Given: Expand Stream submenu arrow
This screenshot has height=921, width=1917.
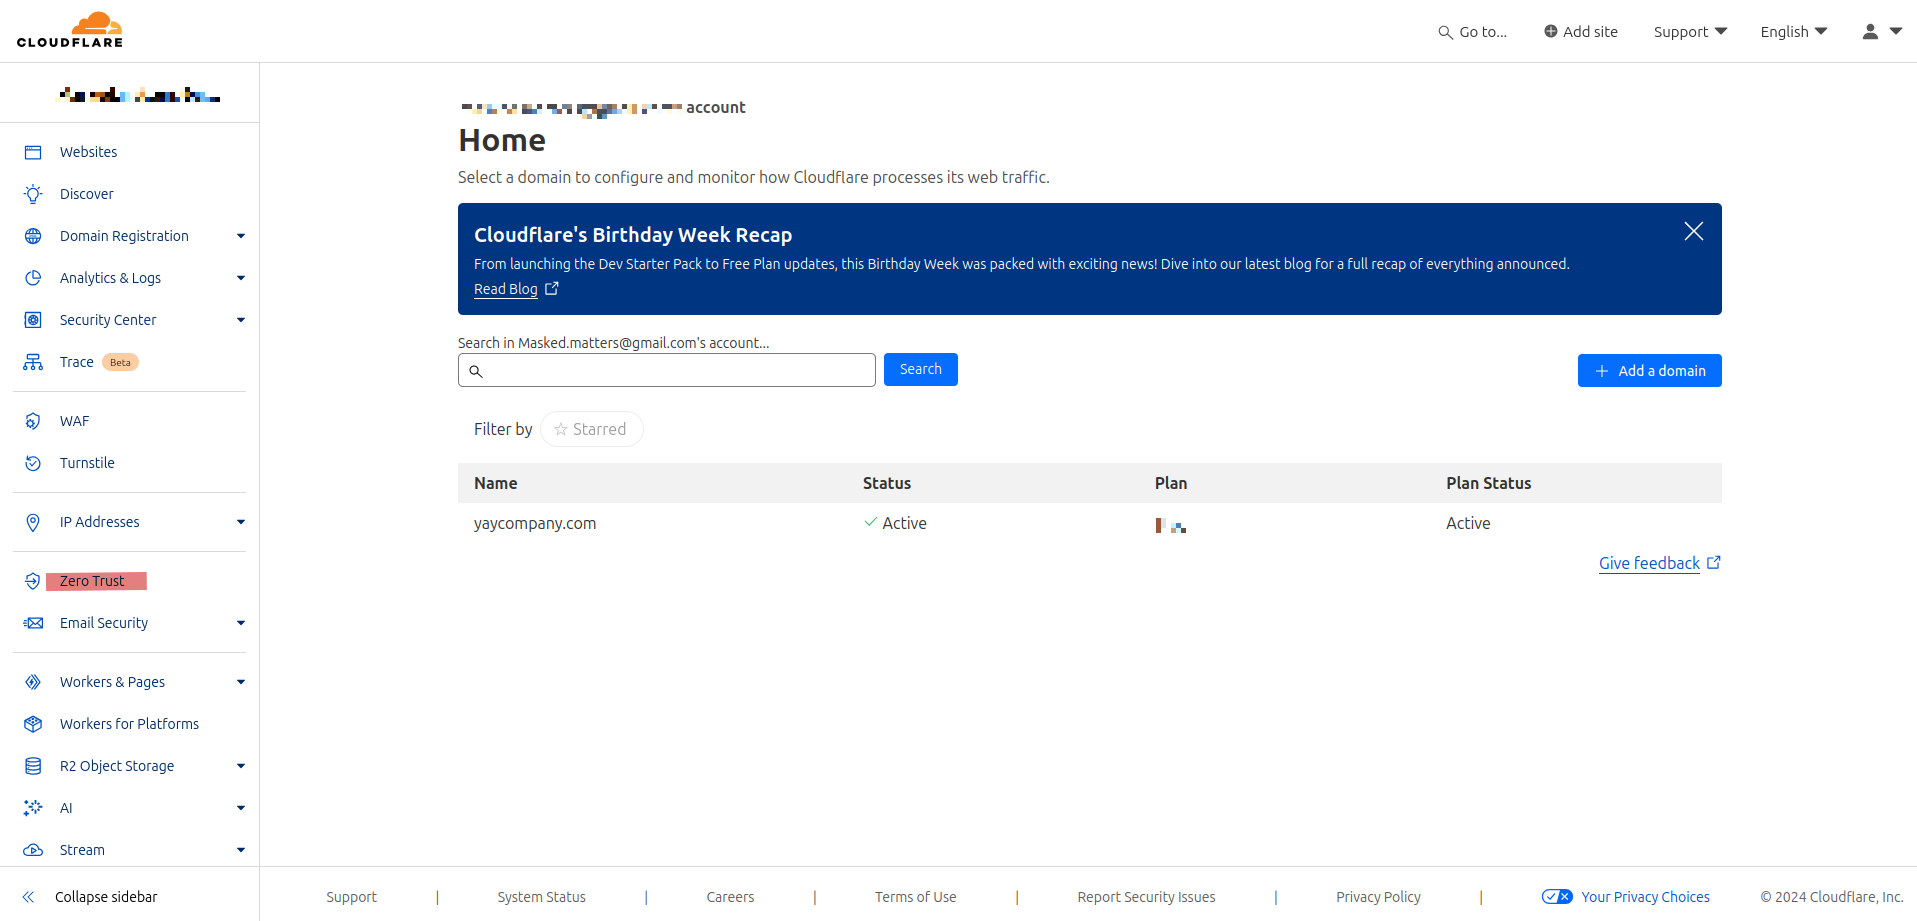Looking at the screenshot, I should point(241,850).
